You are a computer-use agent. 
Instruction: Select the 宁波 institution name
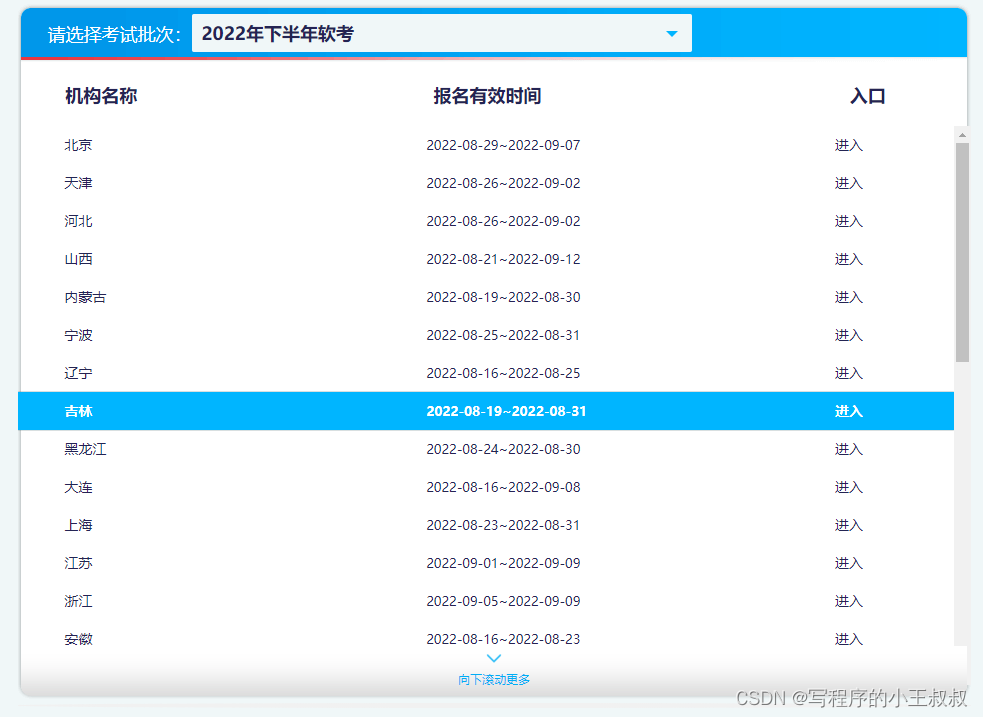78,335
